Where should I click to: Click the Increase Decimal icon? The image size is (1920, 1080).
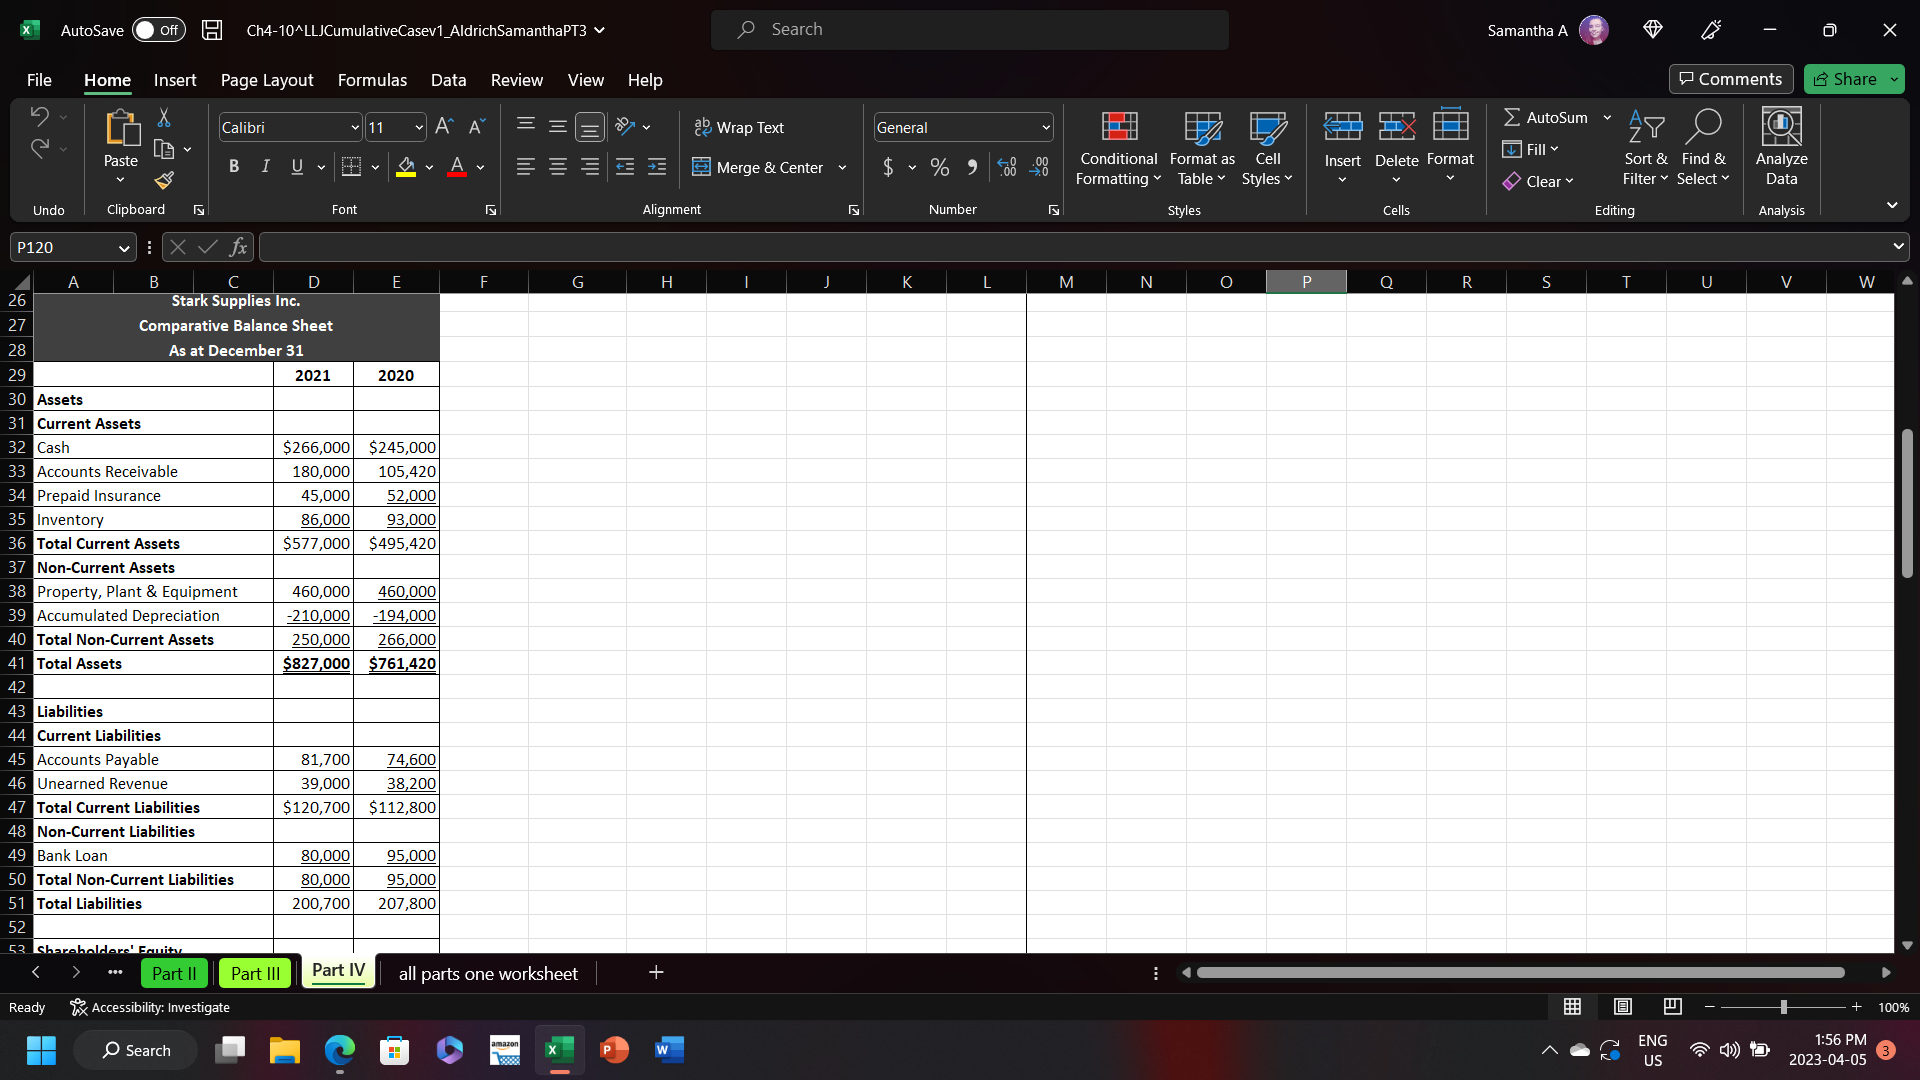pyautogui.click(x=1007, y=167)
